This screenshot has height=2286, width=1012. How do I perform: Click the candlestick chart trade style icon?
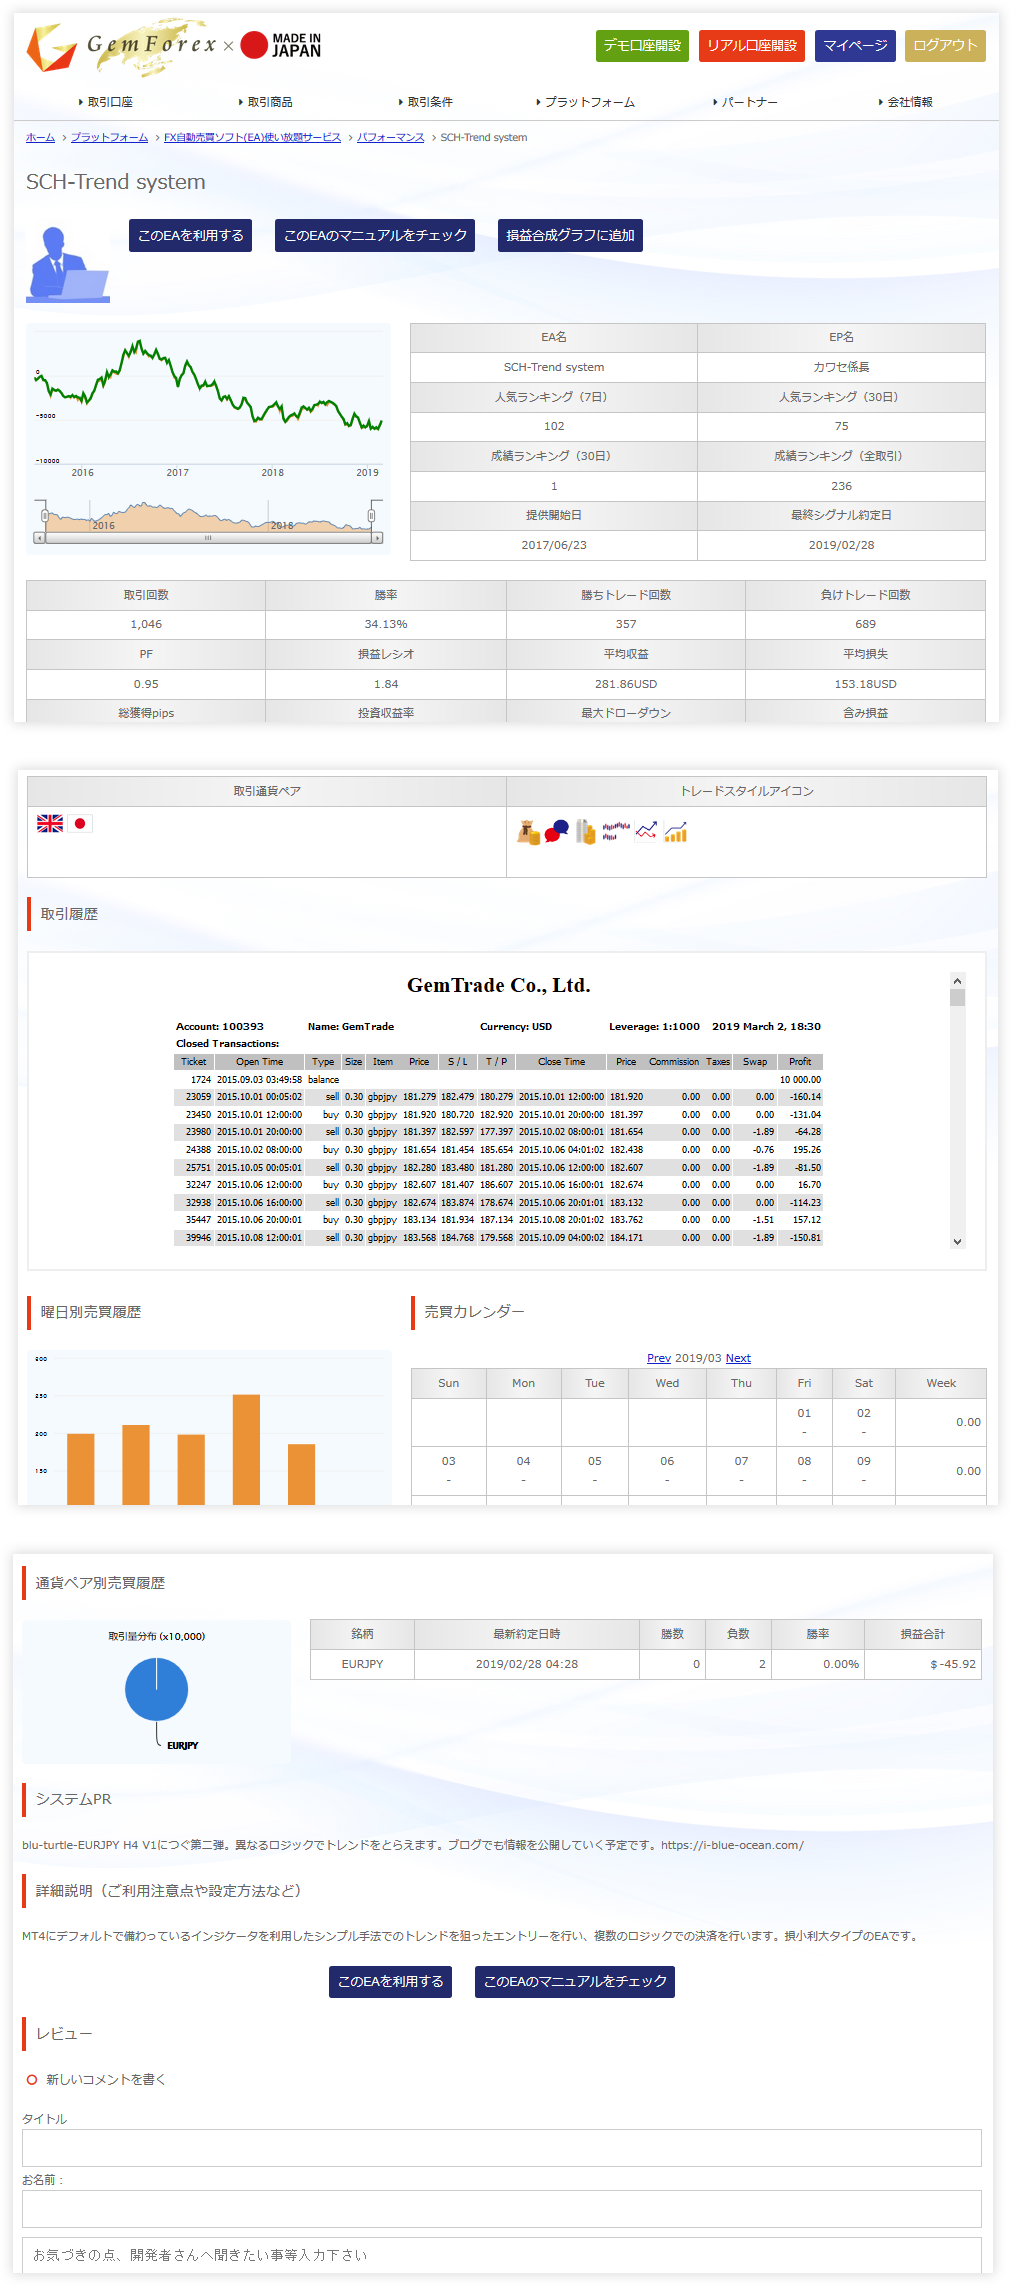point(616,830)
